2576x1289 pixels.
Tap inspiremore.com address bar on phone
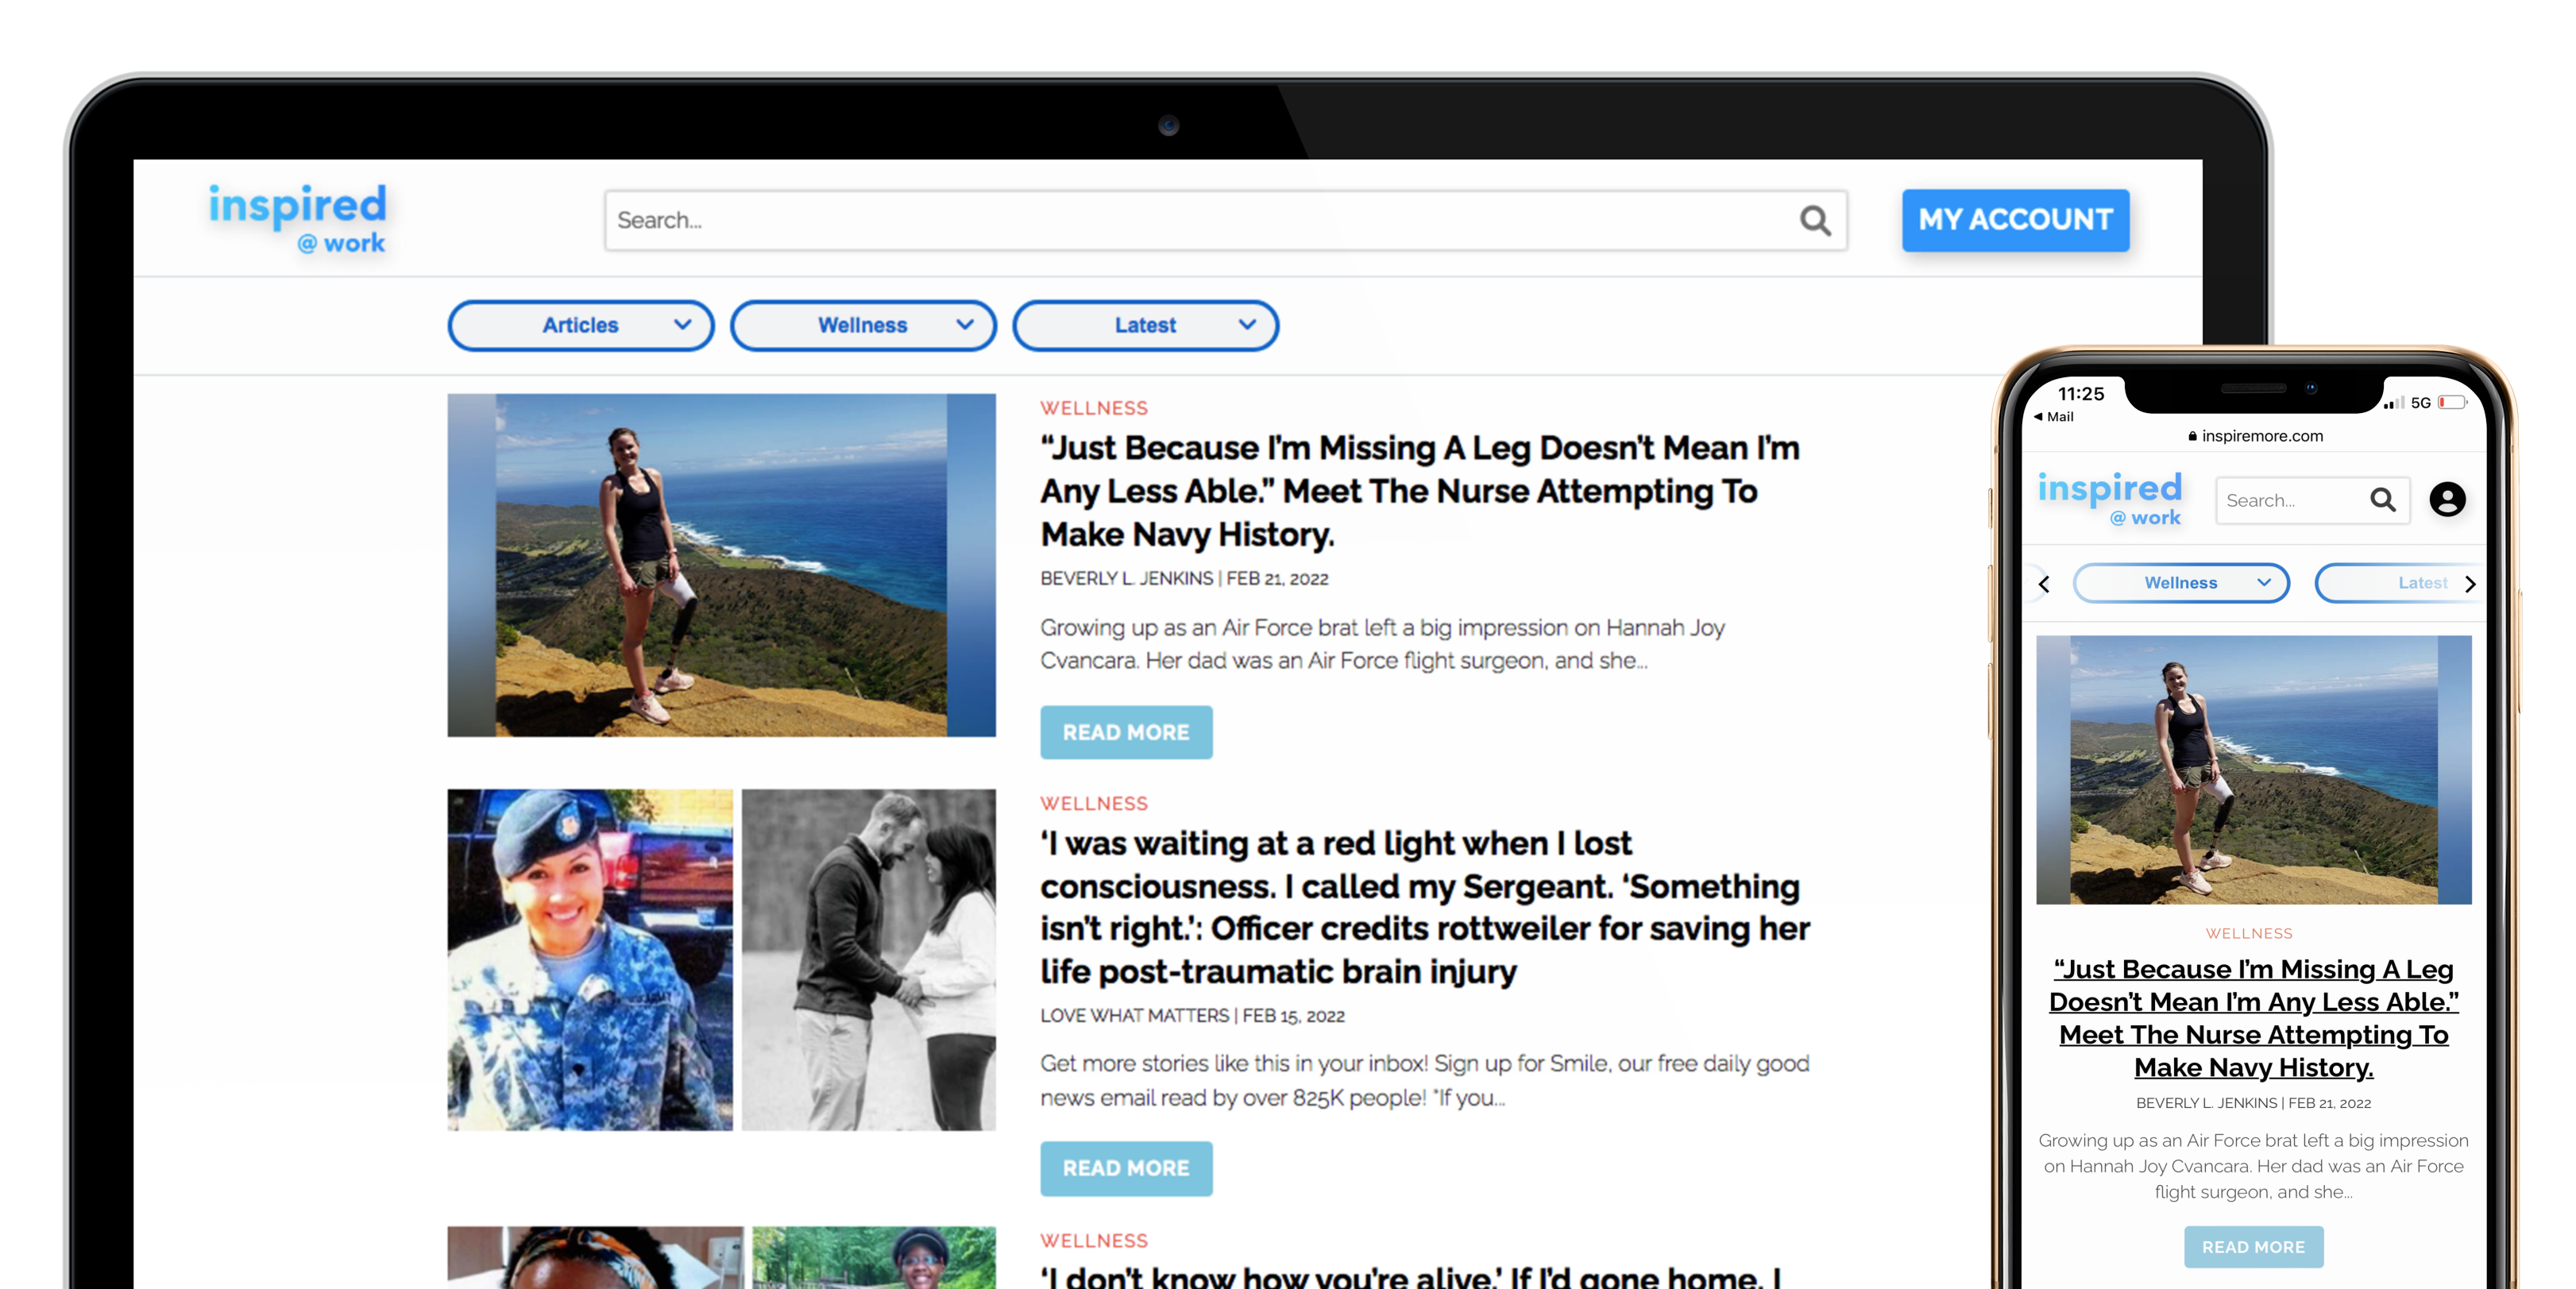tap(2255, 436)
